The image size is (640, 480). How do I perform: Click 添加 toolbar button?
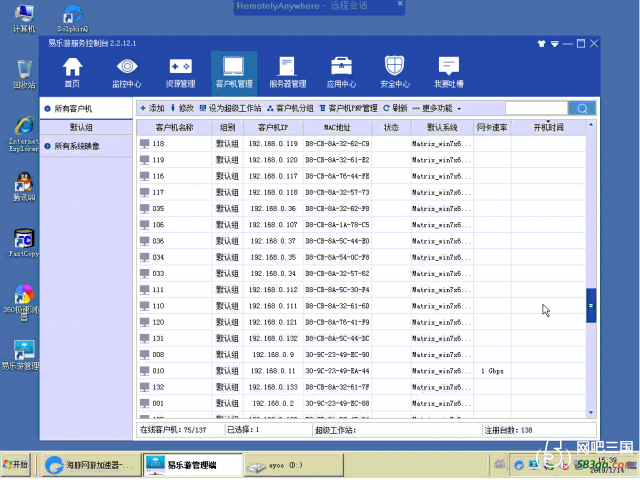152,108
